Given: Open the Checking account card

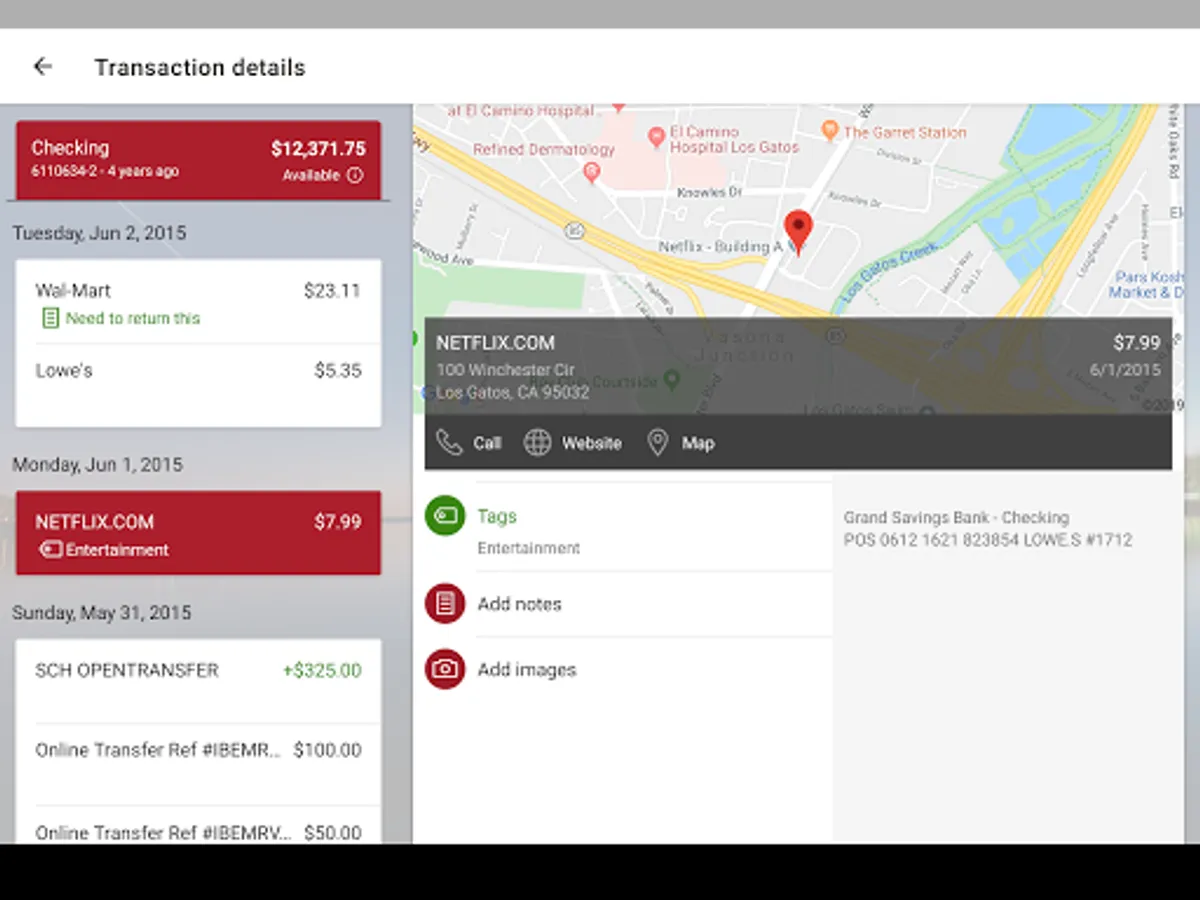Looking at the screenshot, I should [198, 160].
